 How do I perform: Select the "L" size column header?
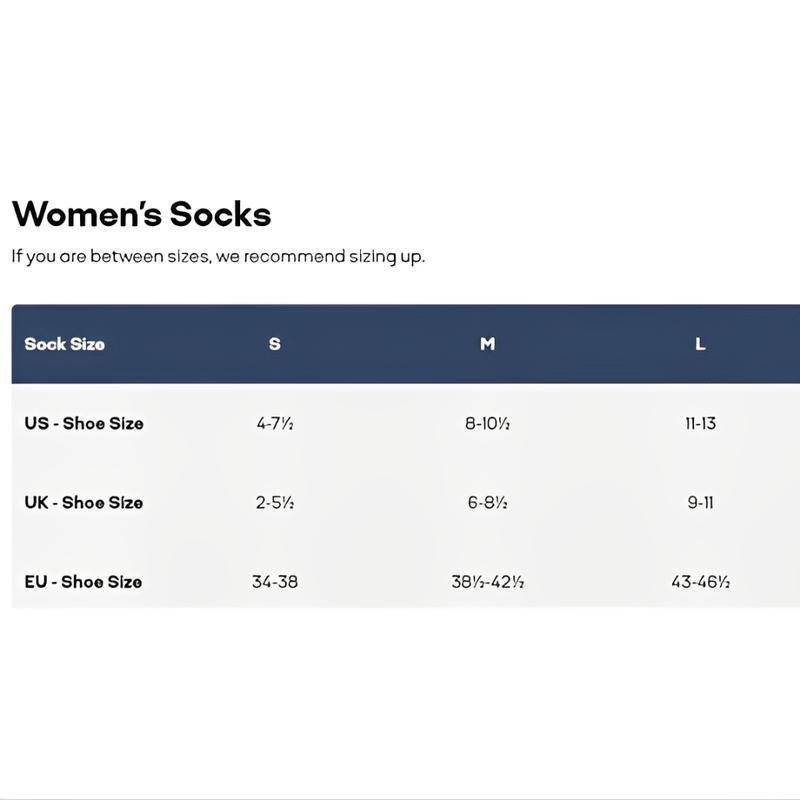point(700,344)
